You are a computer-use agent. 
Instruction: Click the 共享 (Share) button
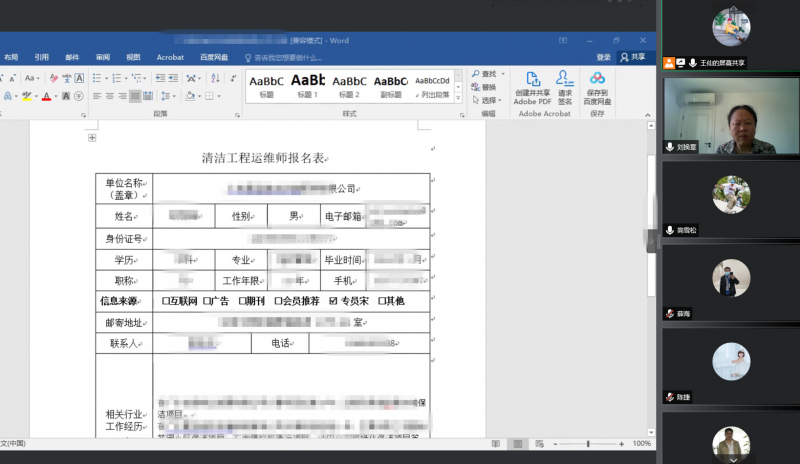[x=633, y=57]
